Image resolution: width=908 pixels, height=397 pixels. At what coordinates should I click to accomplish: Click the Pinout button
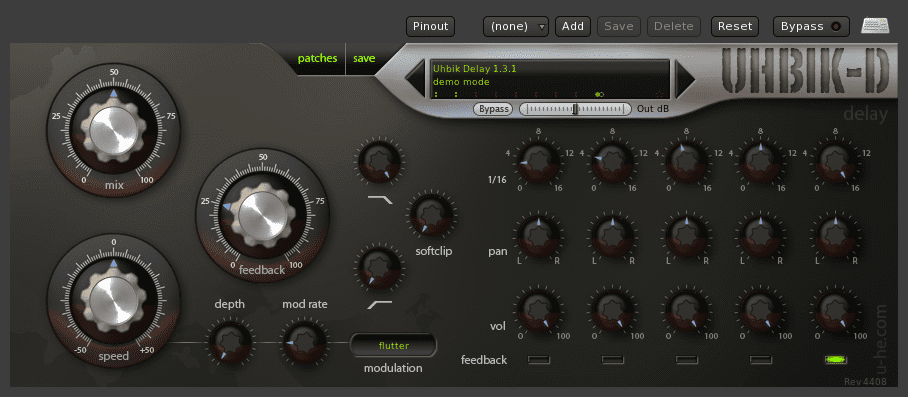point(430,26)
